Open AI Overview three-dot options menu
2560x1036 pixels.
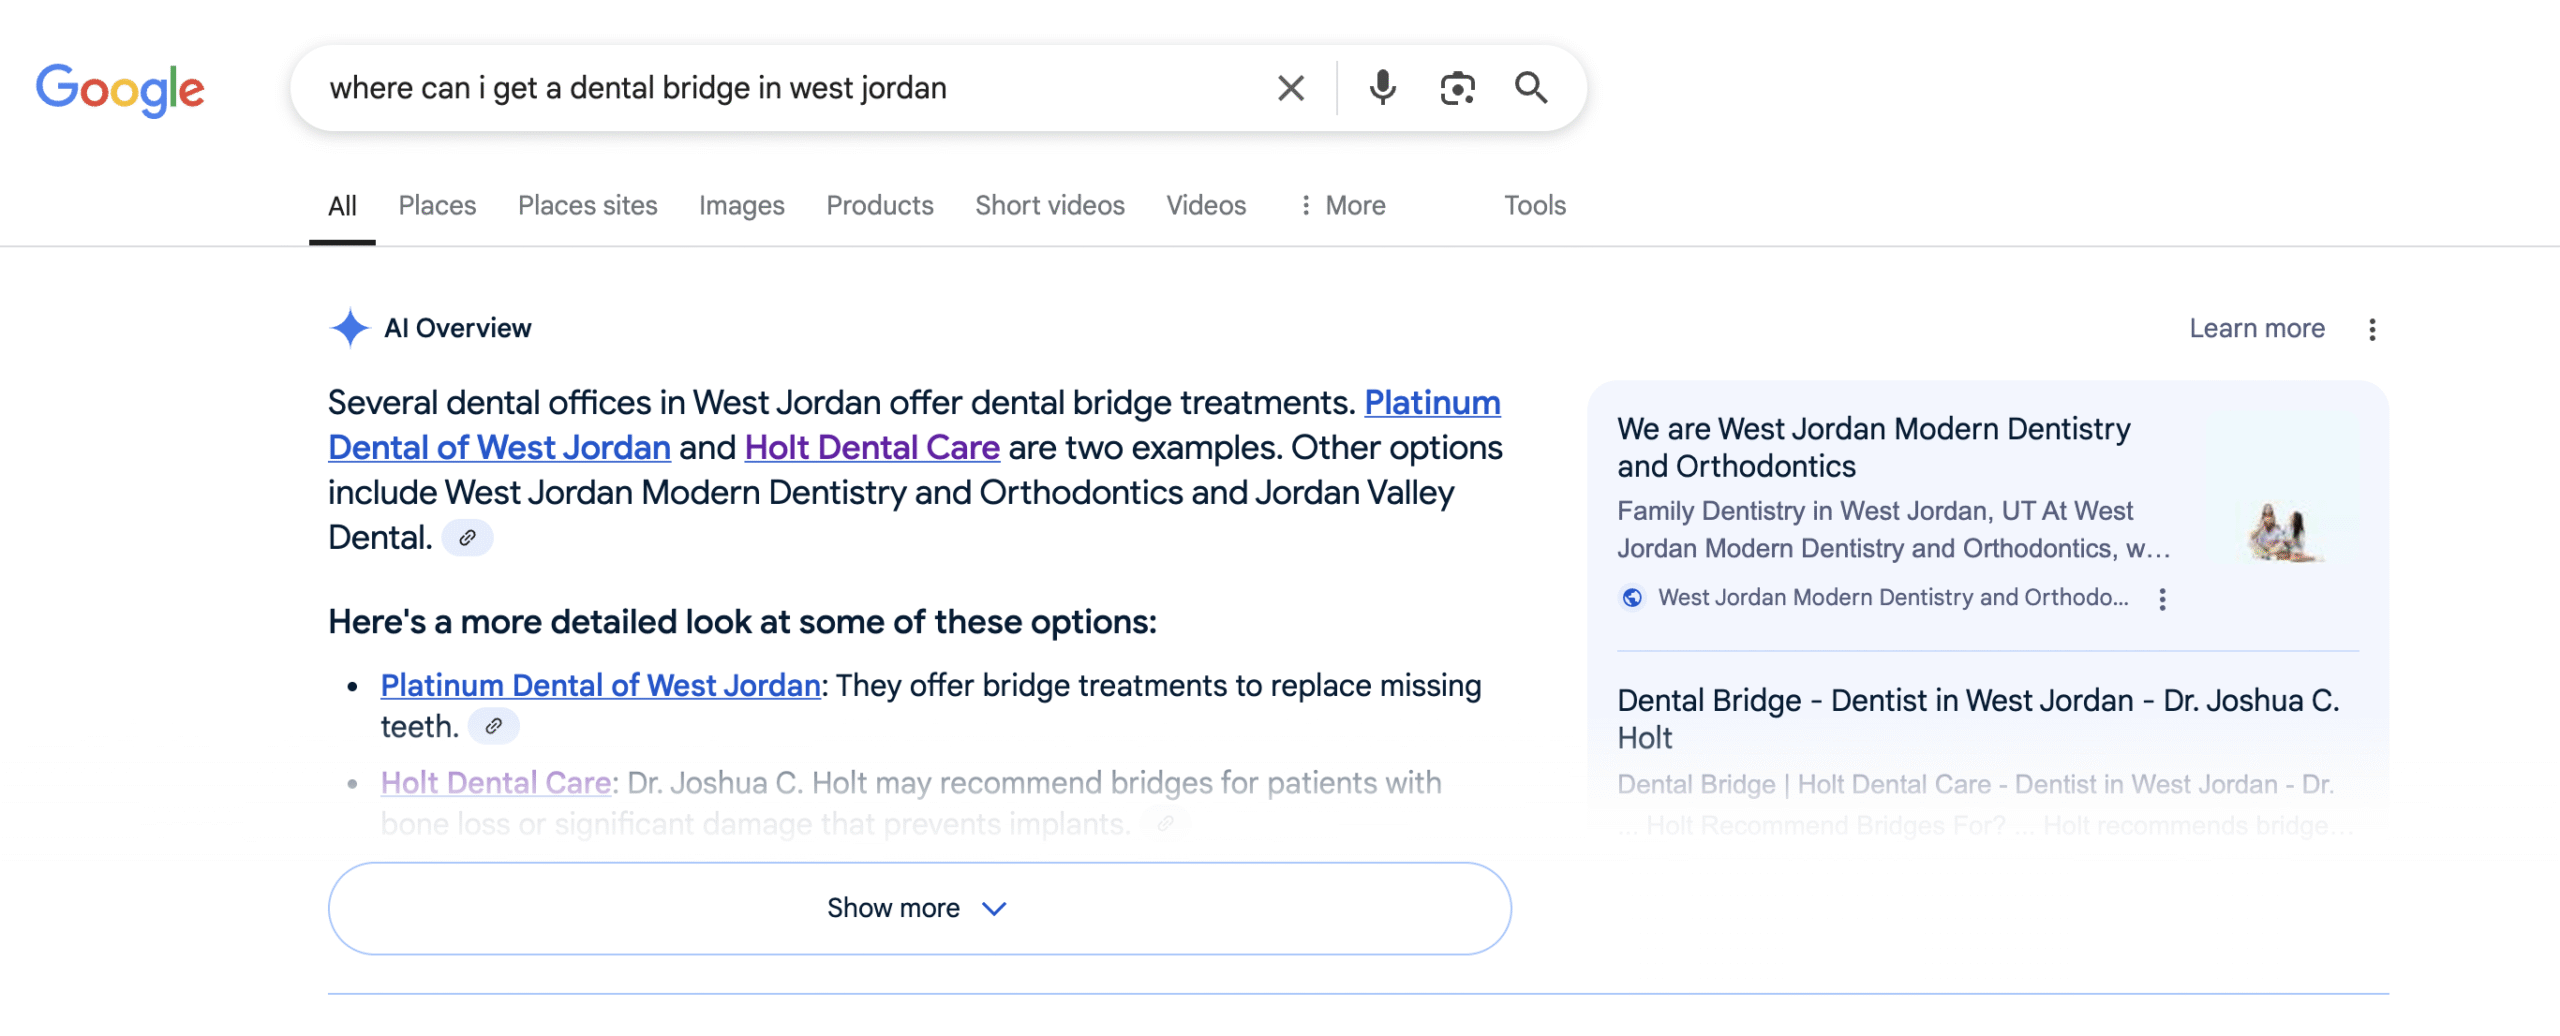point(2371,330)
